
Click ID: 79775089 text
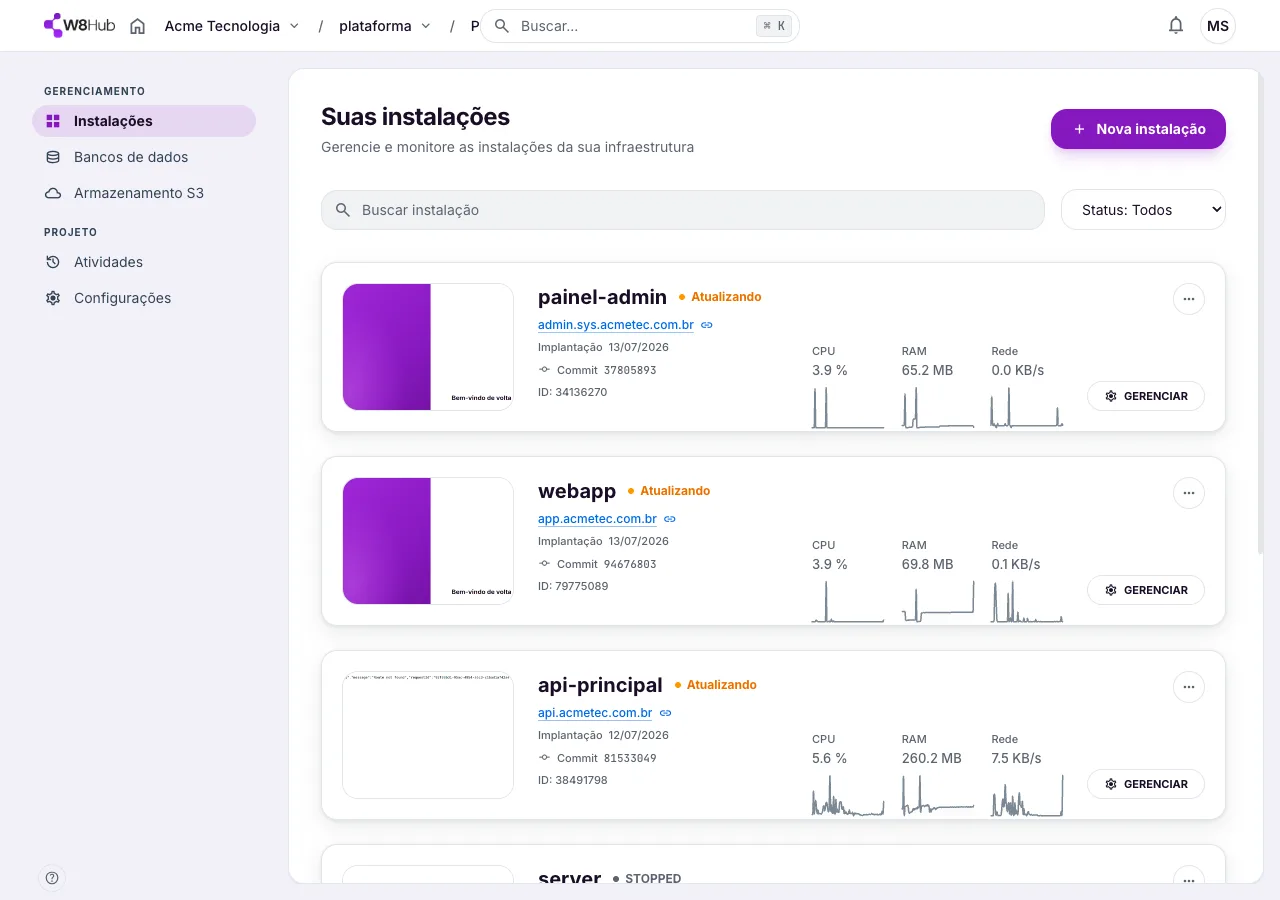tap(573, 586)
